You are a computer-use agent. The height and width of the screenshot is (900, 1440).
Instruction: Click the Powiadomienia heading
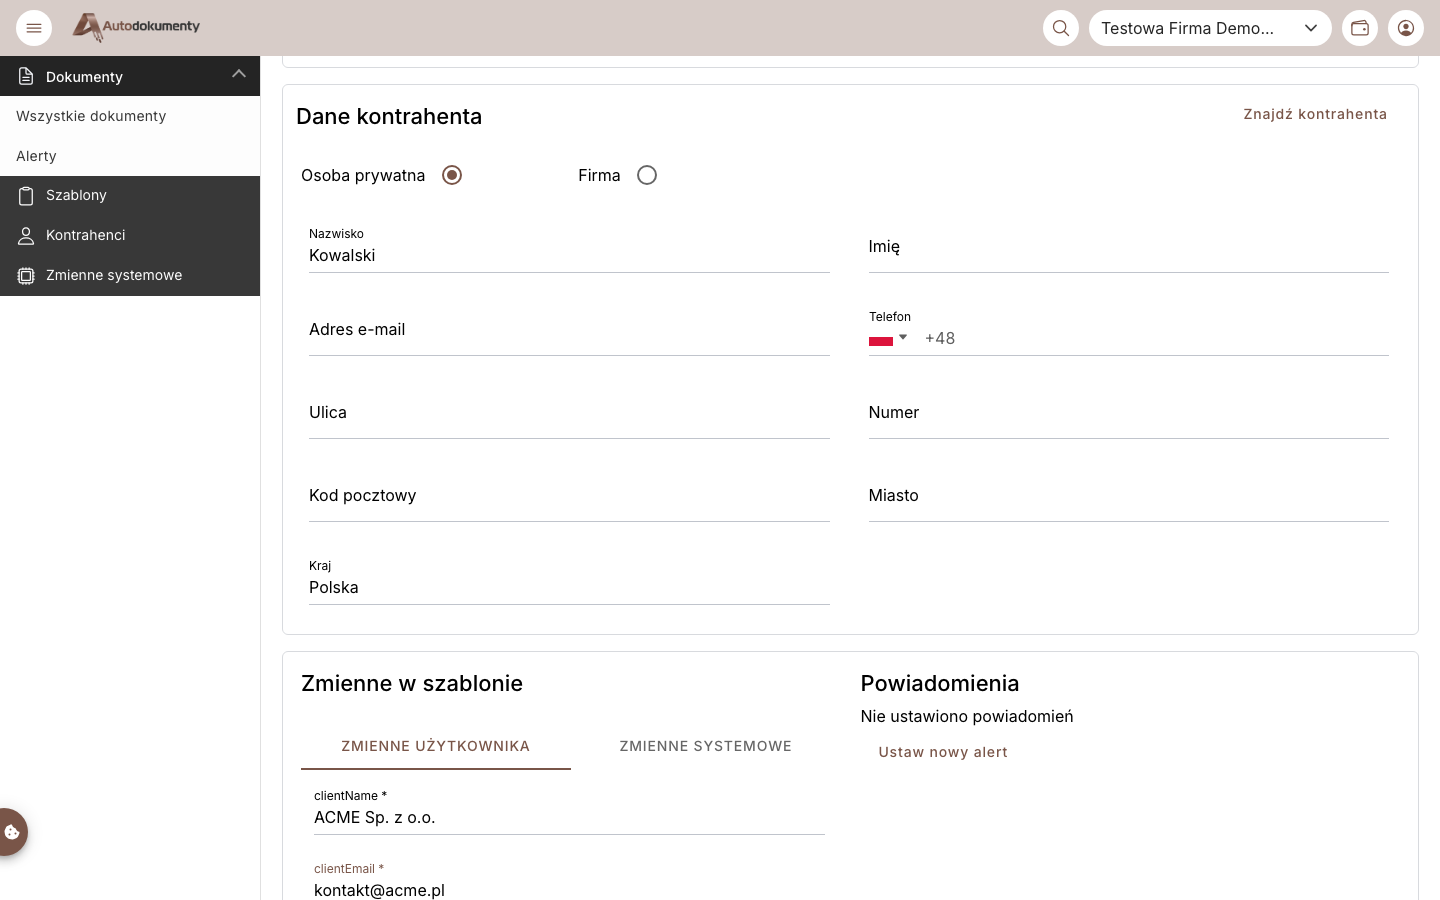click(x=940, y=683)
